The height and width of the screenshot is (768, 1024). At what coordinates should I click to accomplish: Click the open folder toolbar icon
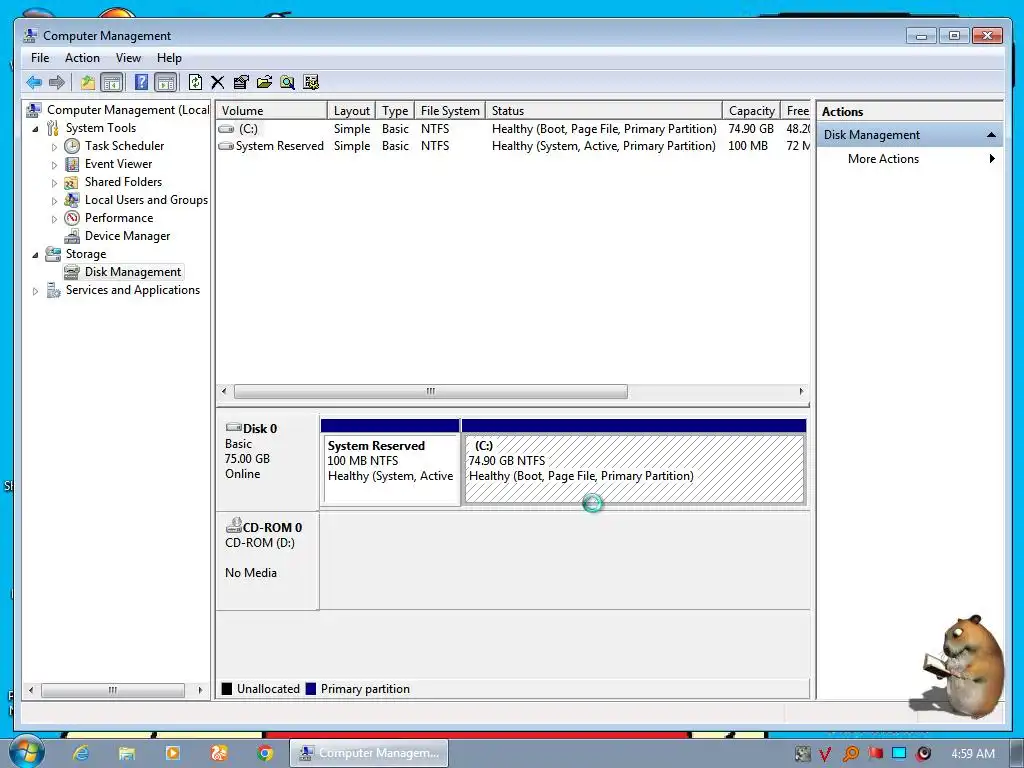264,82
